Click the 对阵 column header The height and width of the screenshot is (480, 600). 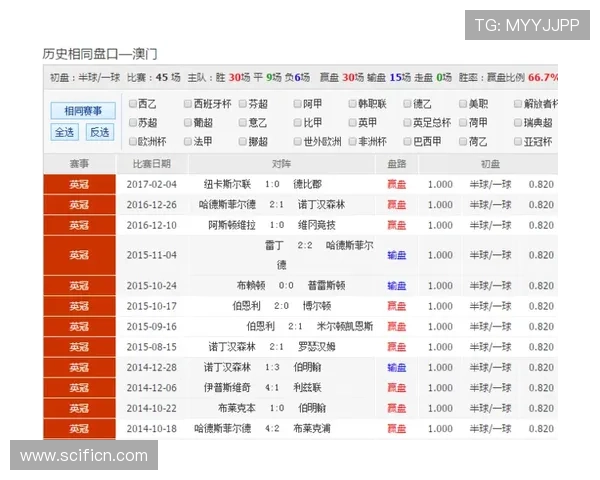coord(281,164)
